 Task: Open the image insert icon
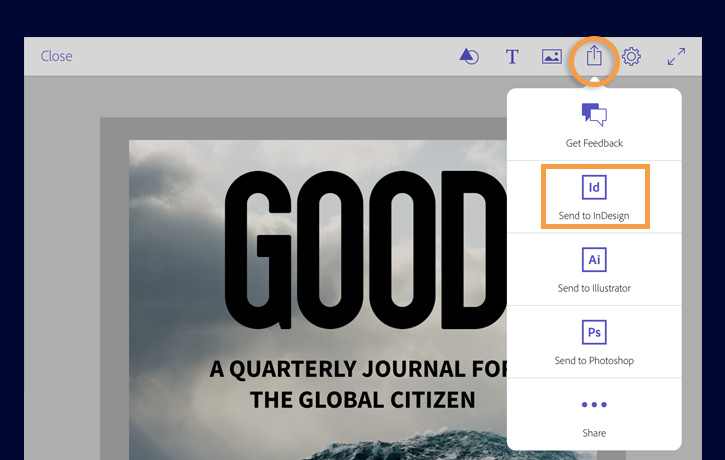[552, 56]
